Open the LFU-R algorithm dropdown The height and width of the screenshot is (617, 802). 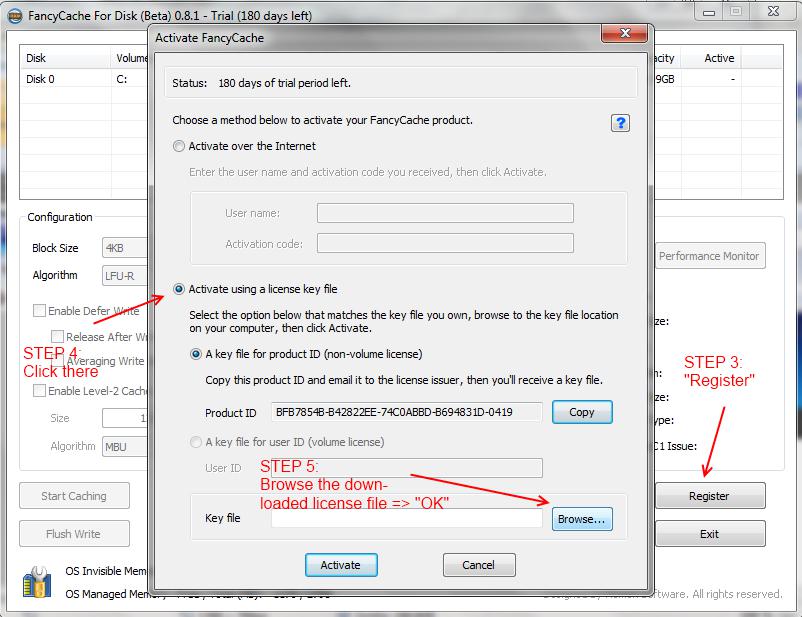tap(125, 276)
